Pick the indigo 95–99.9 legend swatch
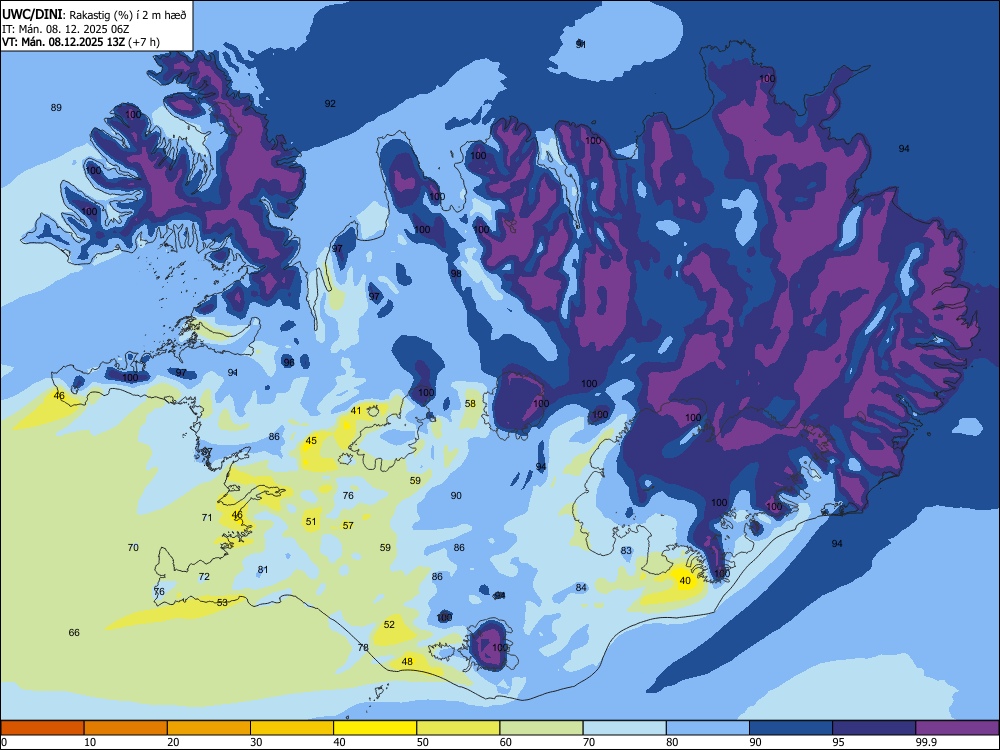This screenshot has height=750, width=1000. pyautogui.click(x=874, y=728)
